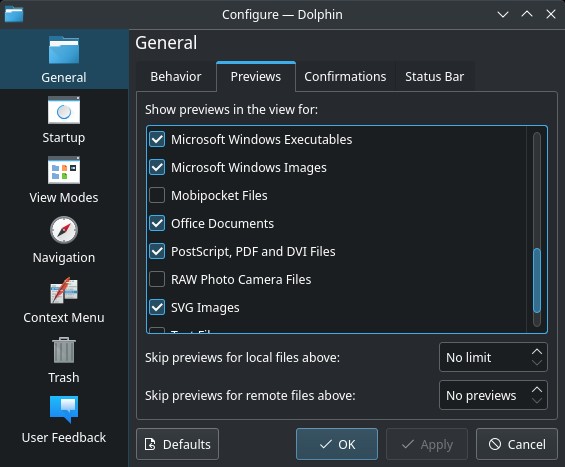The height and width of the screenshot is (467, 565).
Task: Click the preview list scrollbar handle
Action: 537,280
